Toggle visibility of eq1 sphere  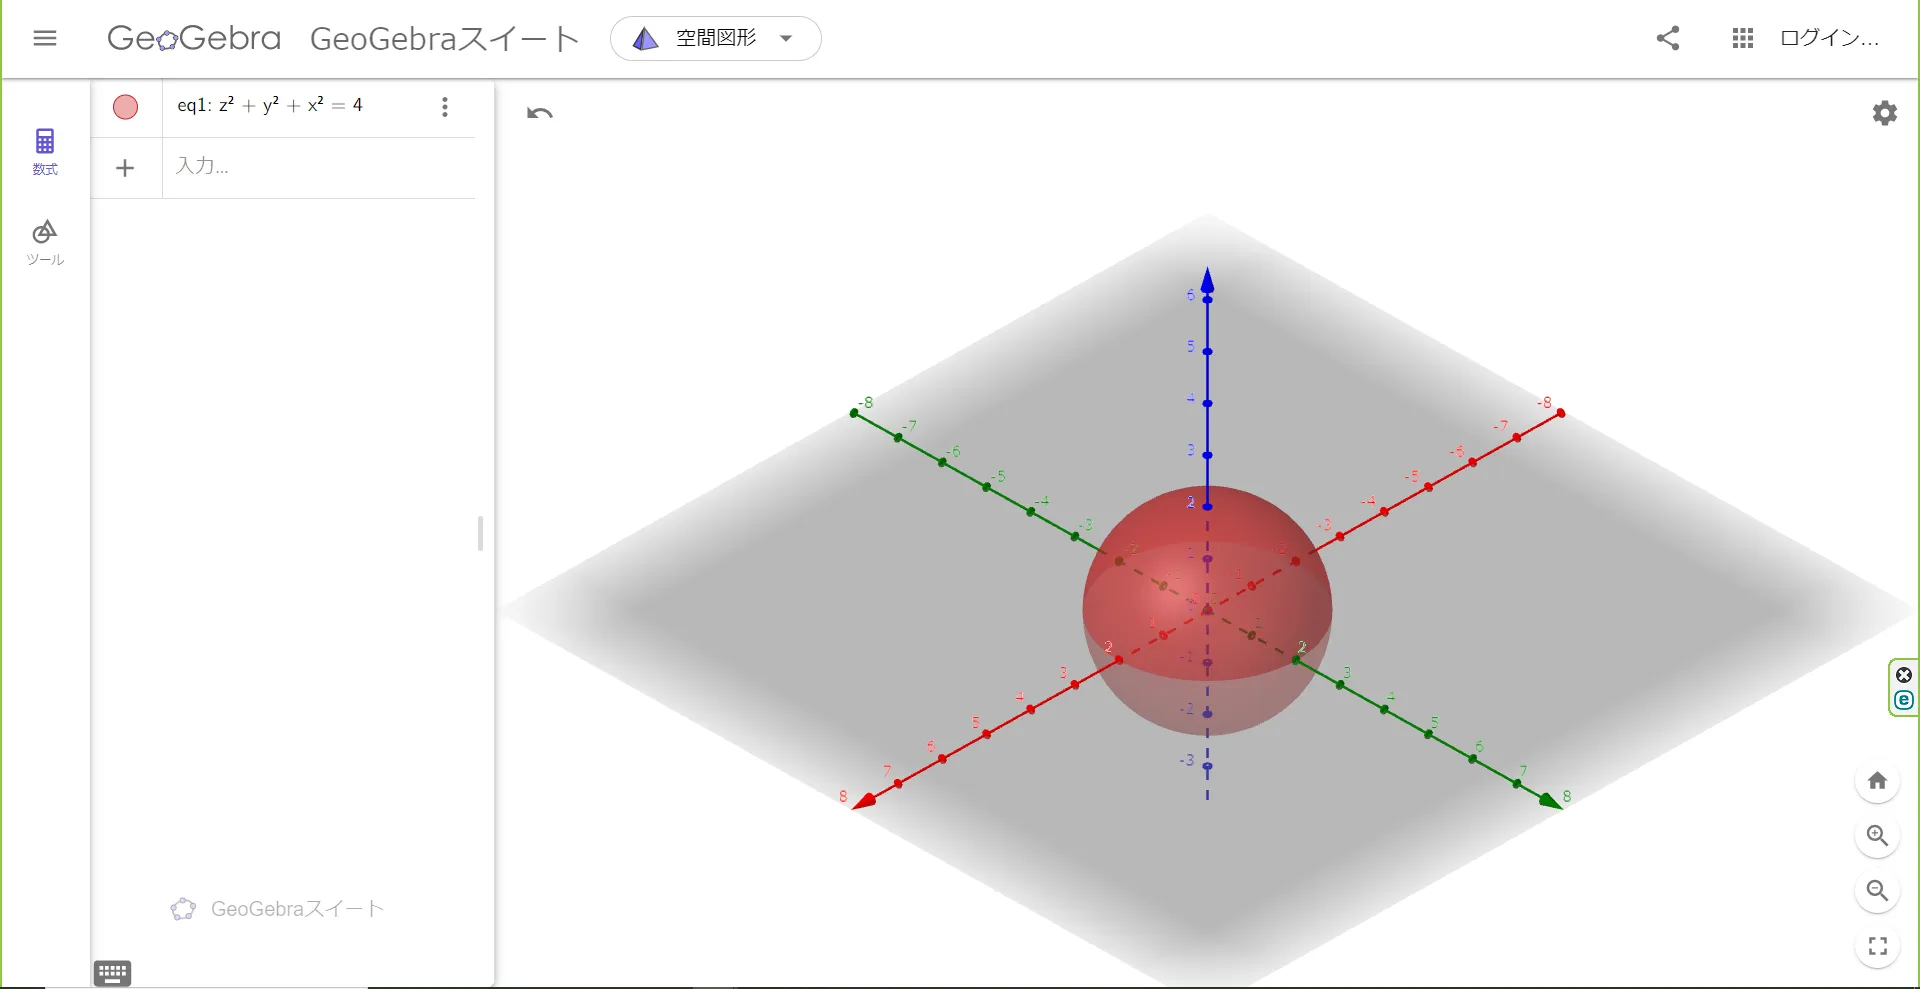(x=125, y=107)
